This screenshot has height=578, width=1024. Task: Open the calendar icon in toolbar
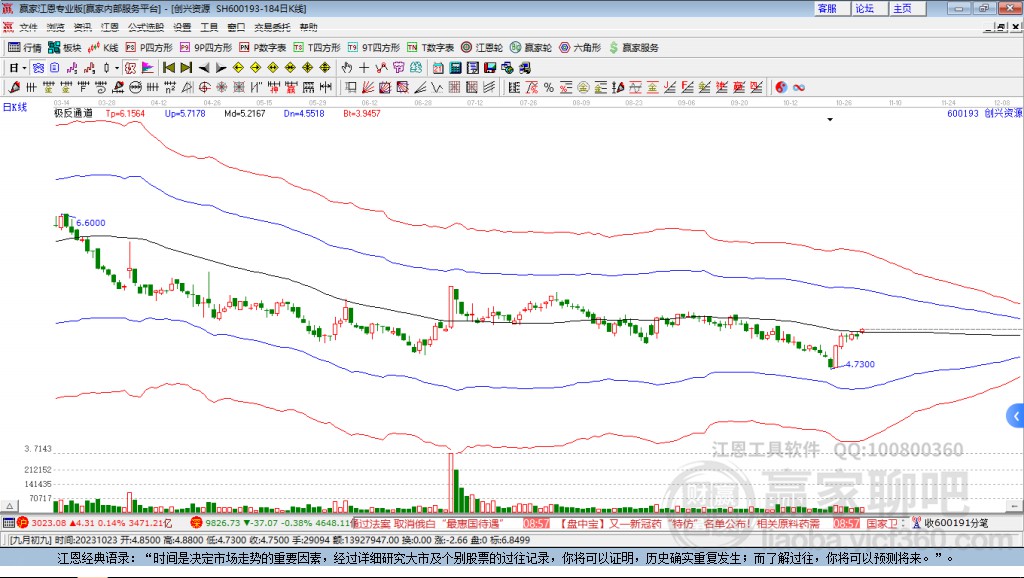point(438,68)
